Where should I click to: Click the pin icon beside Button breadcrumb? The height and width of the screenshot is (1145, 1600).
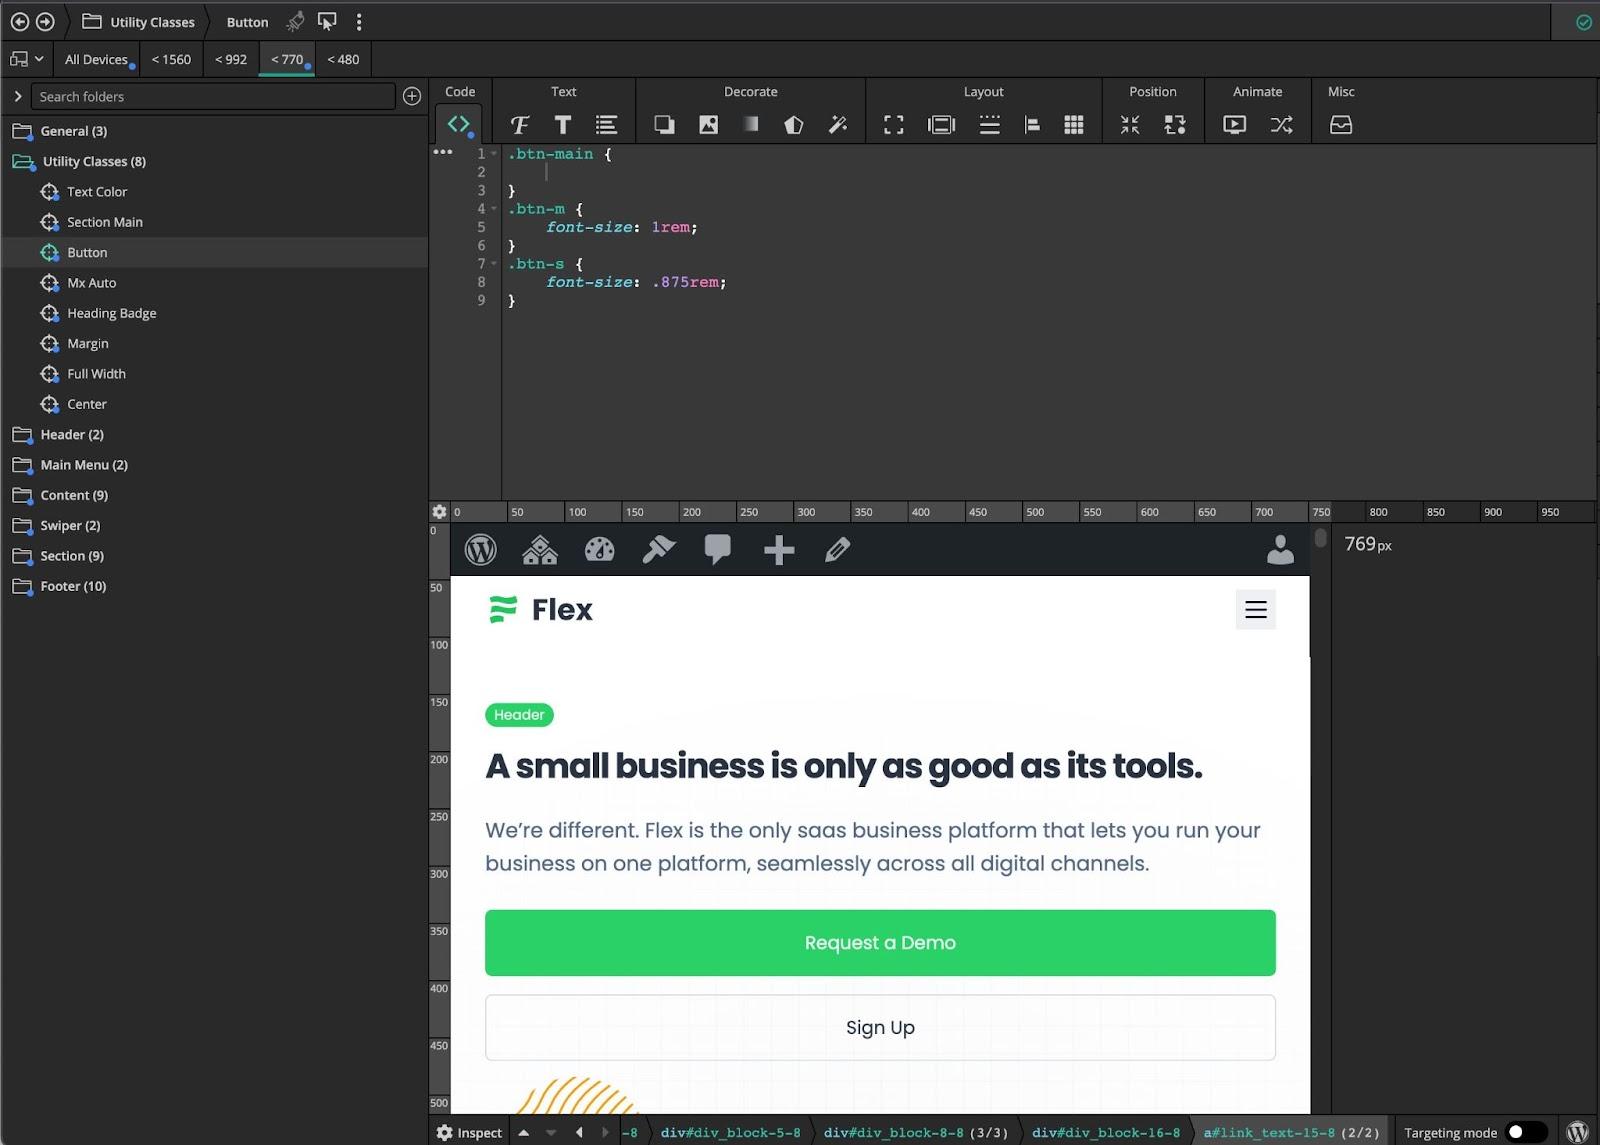(295, 22)
